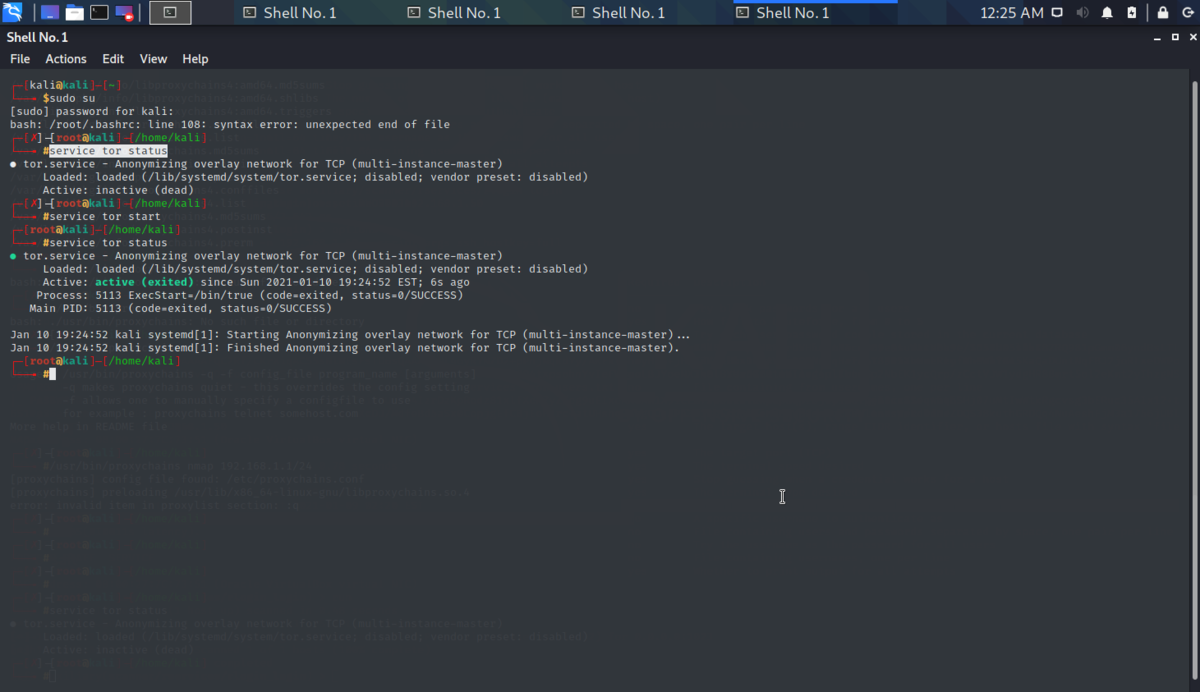Click the Shell No. 1 window title

(37, 37)
